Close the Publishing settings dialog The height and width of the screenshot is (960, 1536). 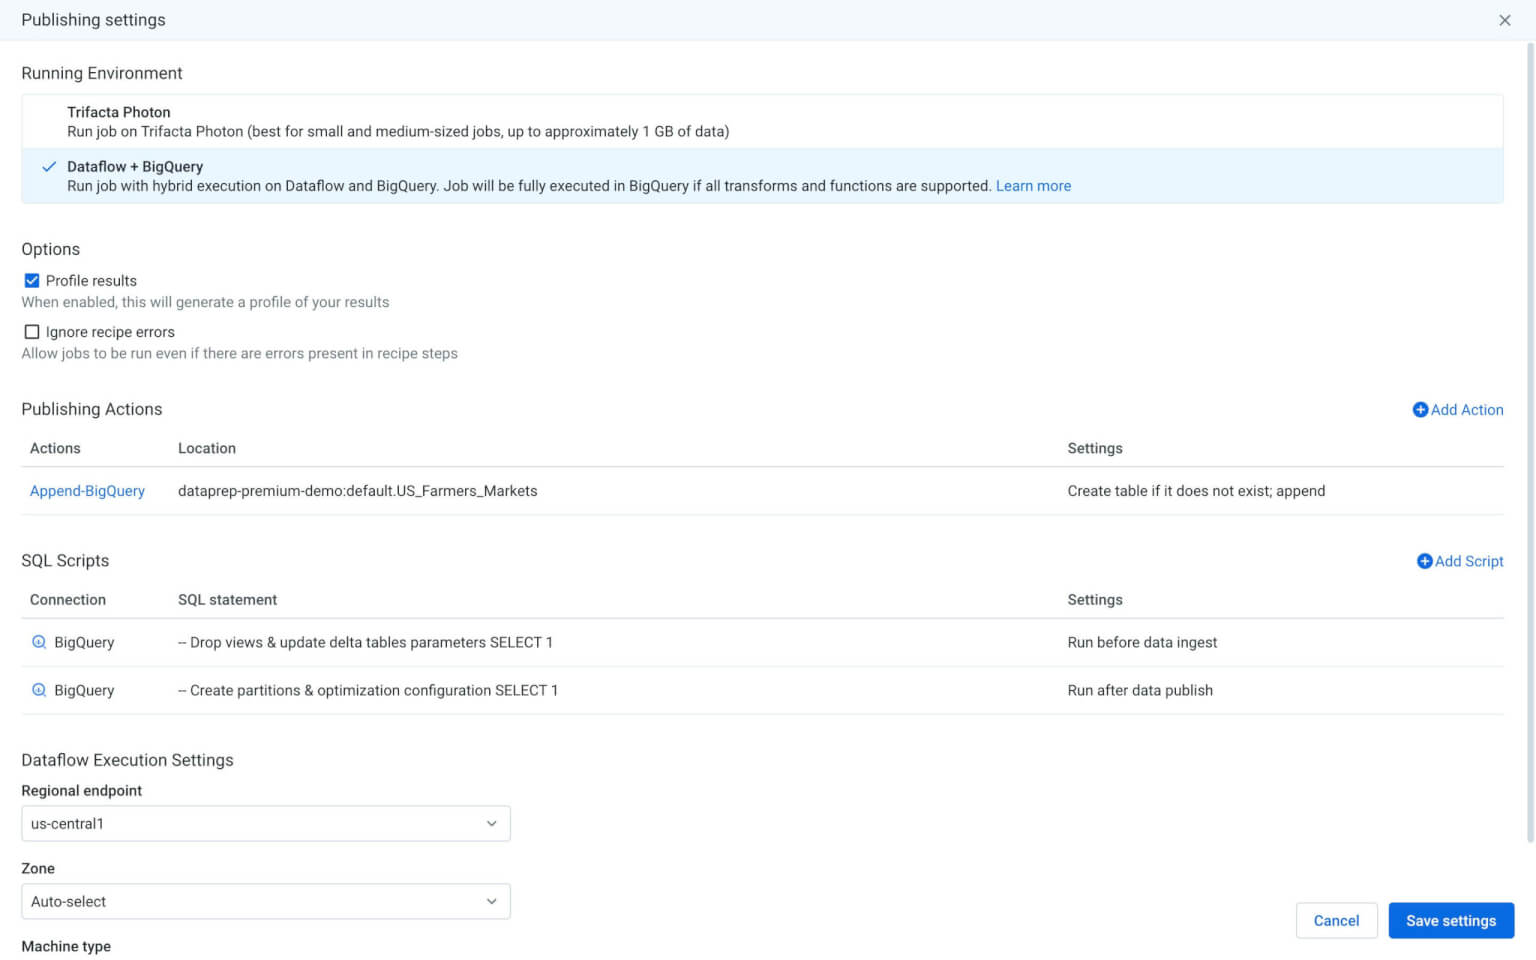click(x=1504, y=20)
